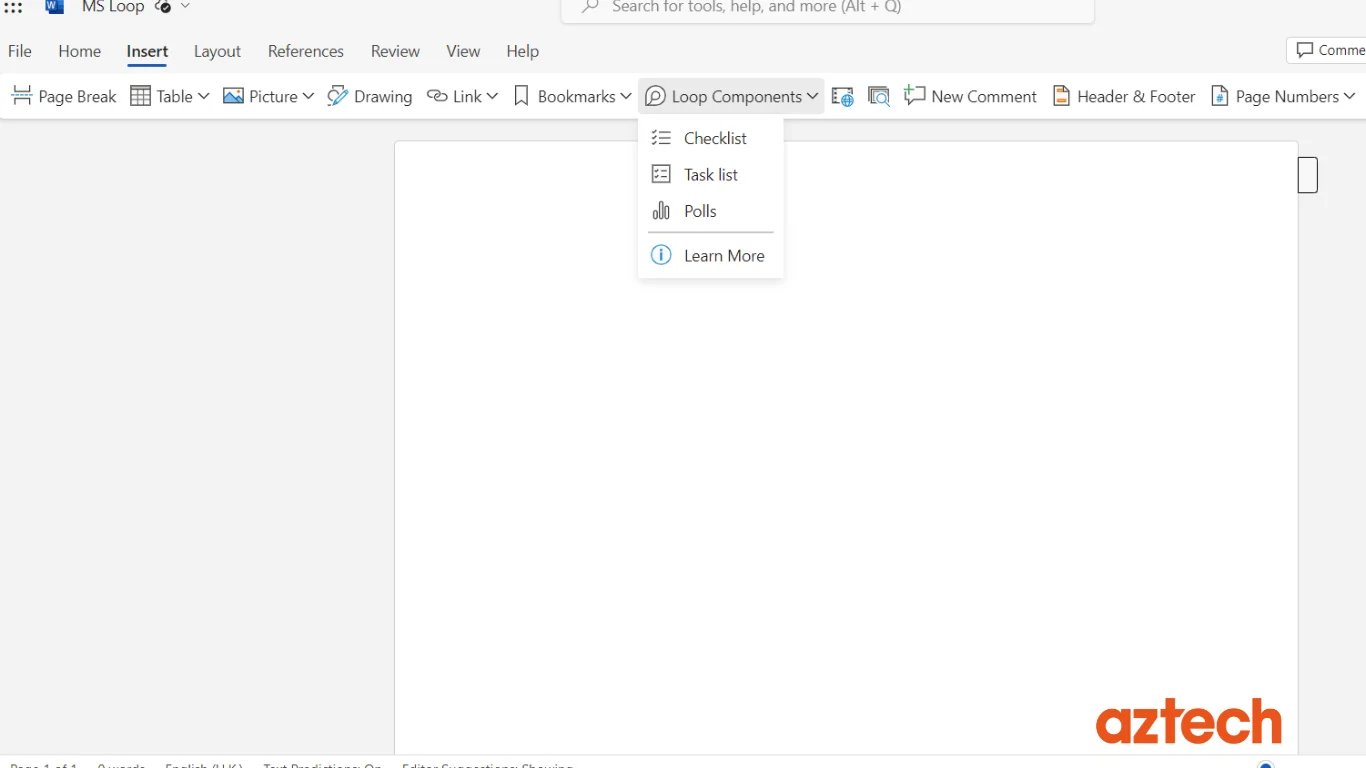Change the document language from English (U.K.)
Screen dimensions: 1366x768
[203, 764]
